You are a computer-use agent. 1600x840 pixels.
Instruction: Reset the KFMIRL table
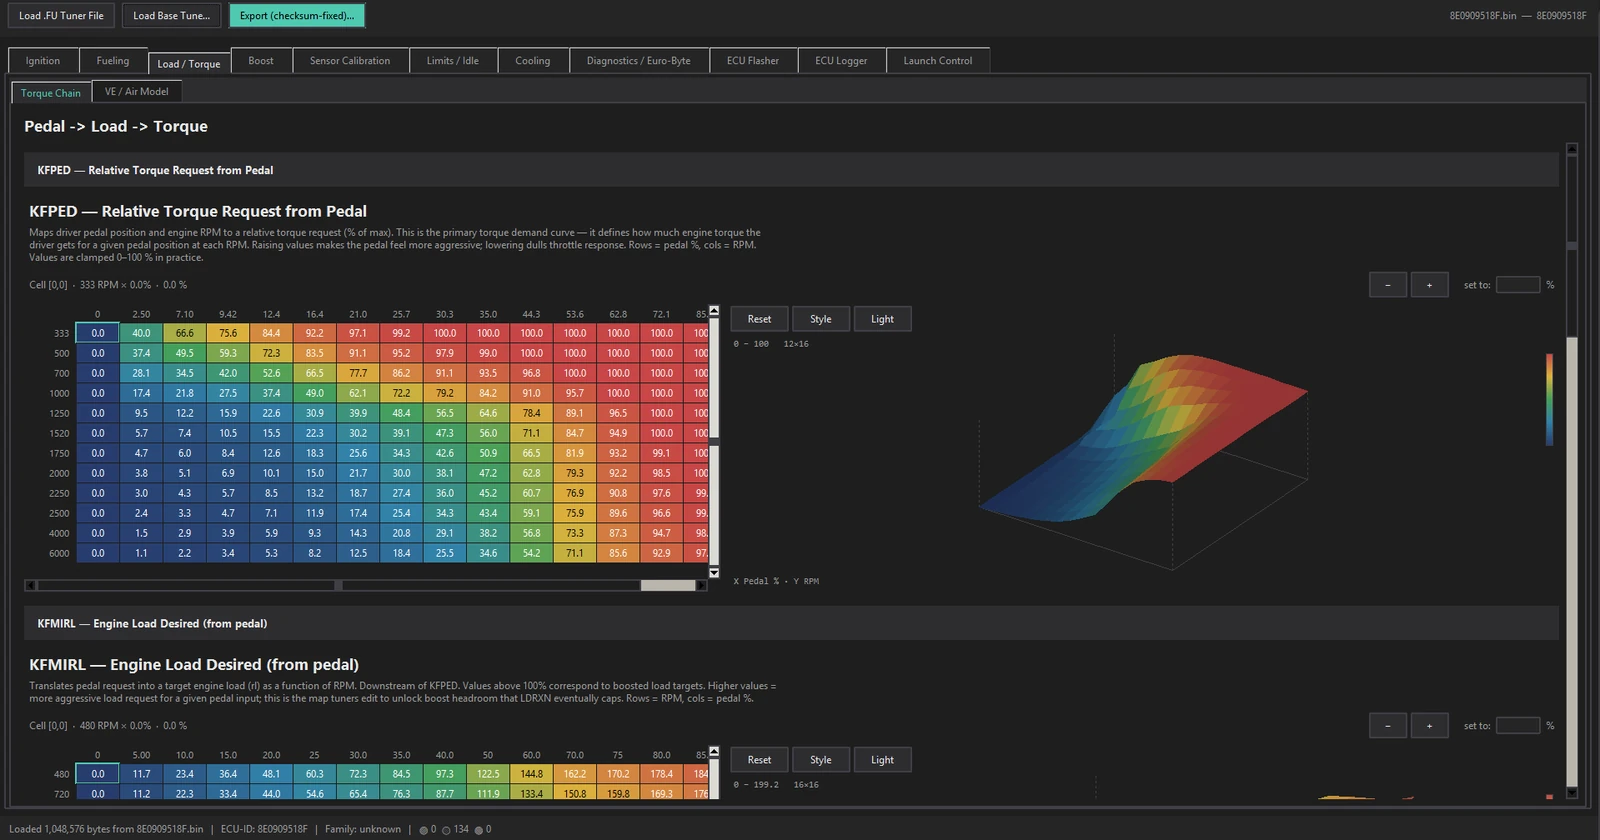pos(760,760)
